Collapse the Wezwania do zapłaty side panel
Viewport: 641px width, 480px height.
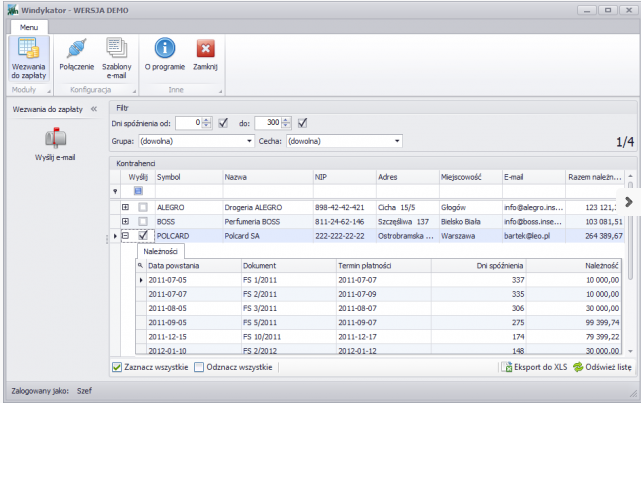[x=94, y=109]
